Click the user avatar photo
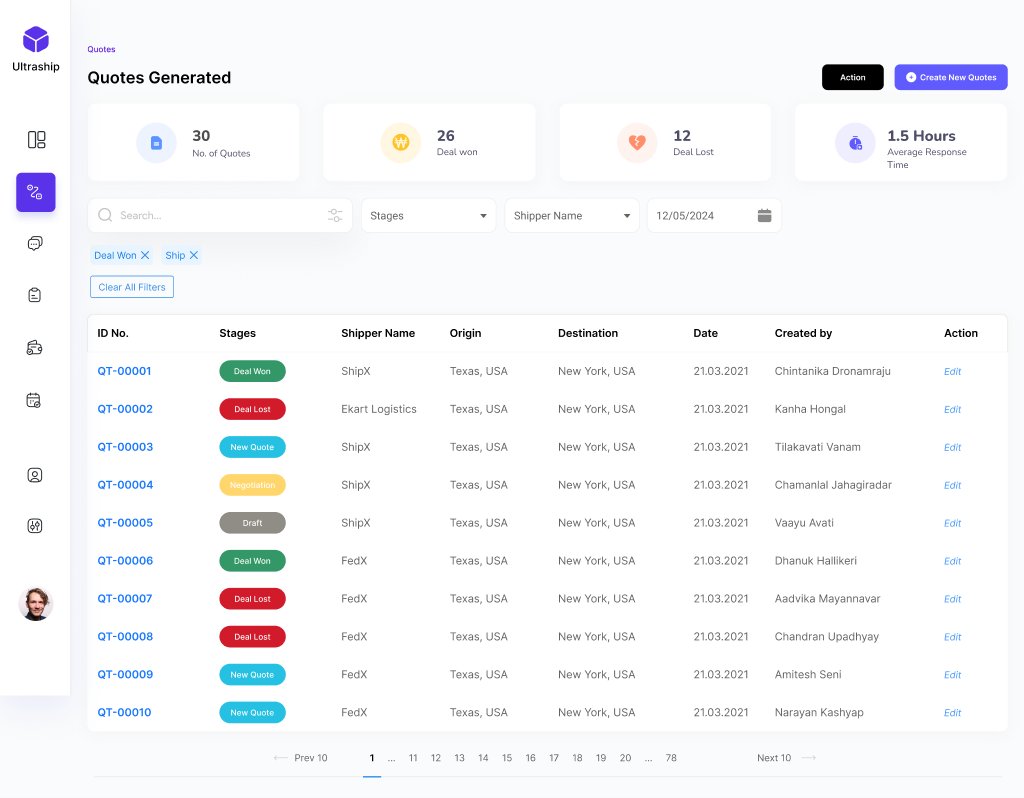The height and width of the screenshot is (798, 1024). [36, 603]
